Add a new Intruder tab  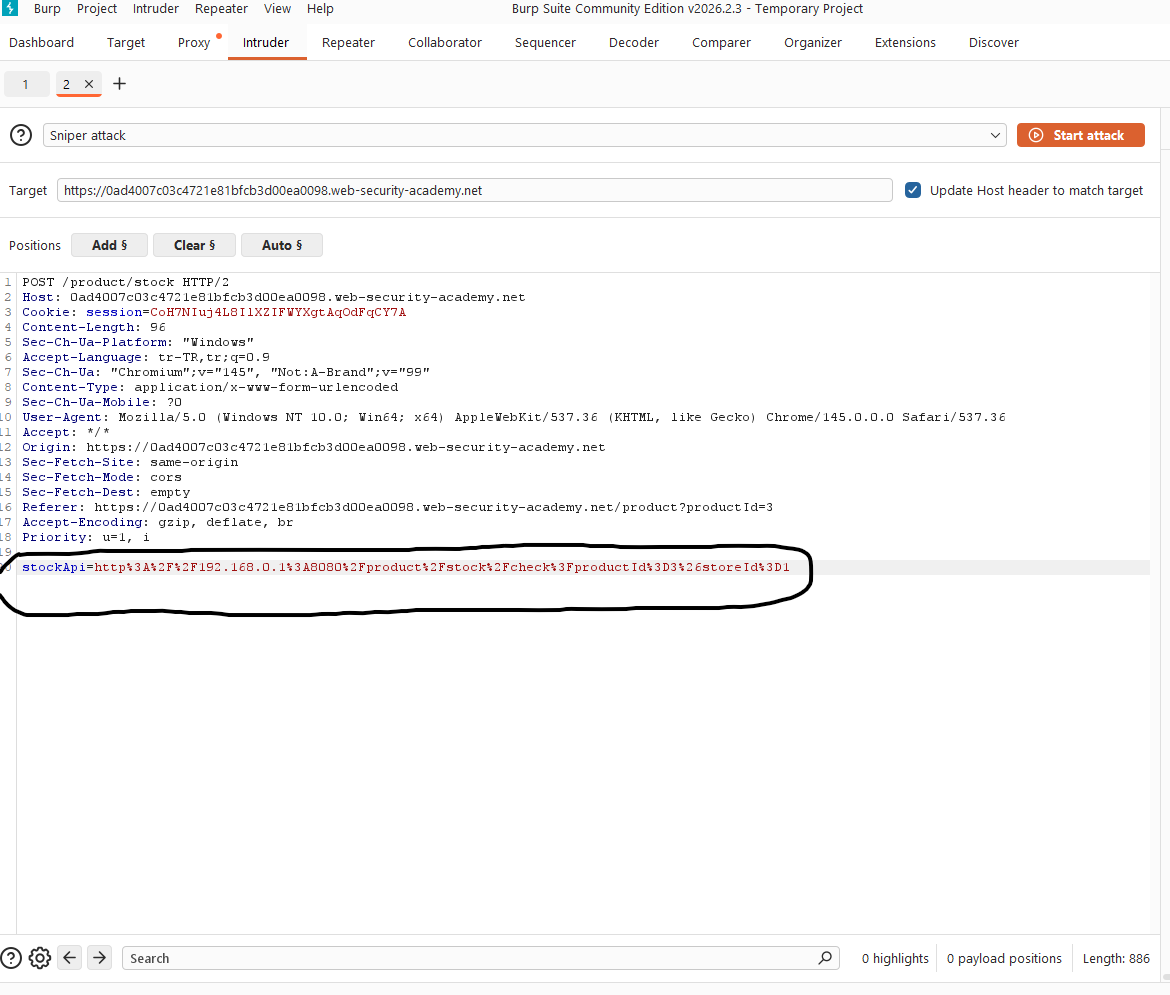pyautogui.click(x=119, y=84)
